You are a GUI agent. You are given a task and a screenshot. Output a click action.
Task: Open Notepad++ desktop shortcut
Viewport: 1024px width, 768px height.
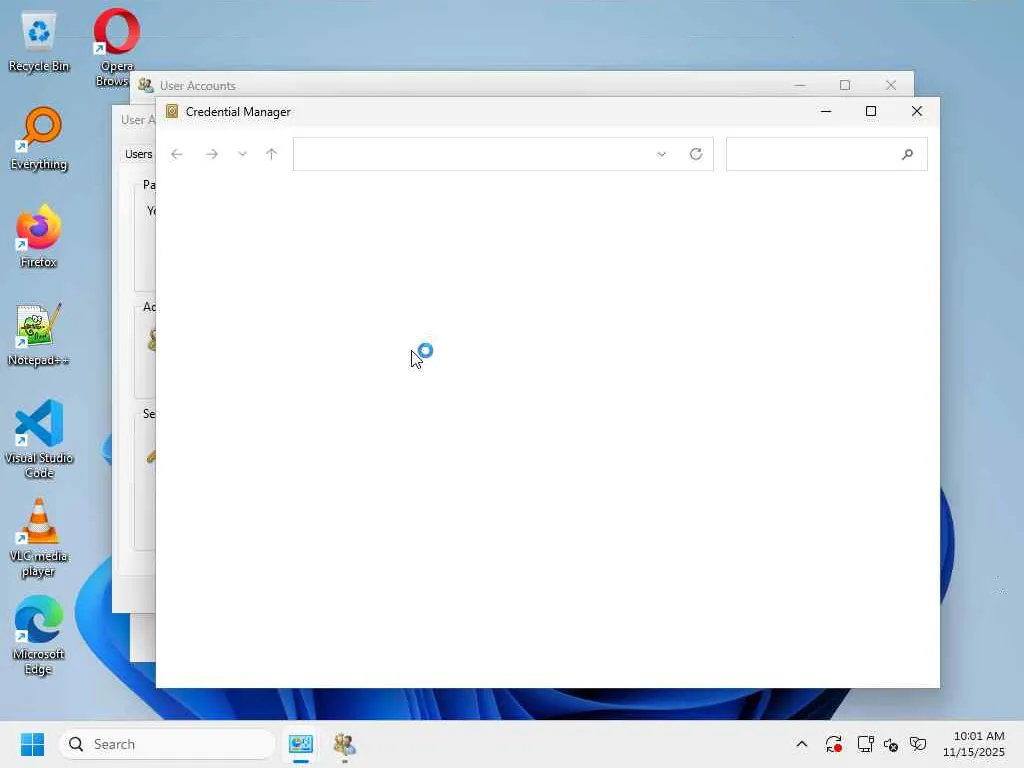click(39, 334)
